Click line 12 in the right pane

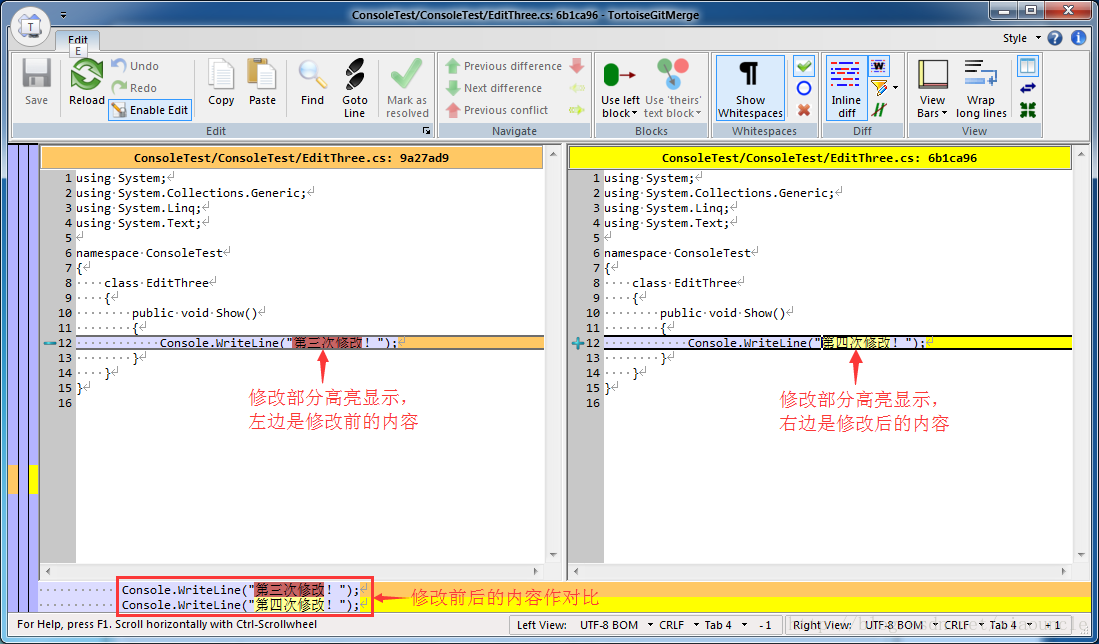tap(838, 343)
